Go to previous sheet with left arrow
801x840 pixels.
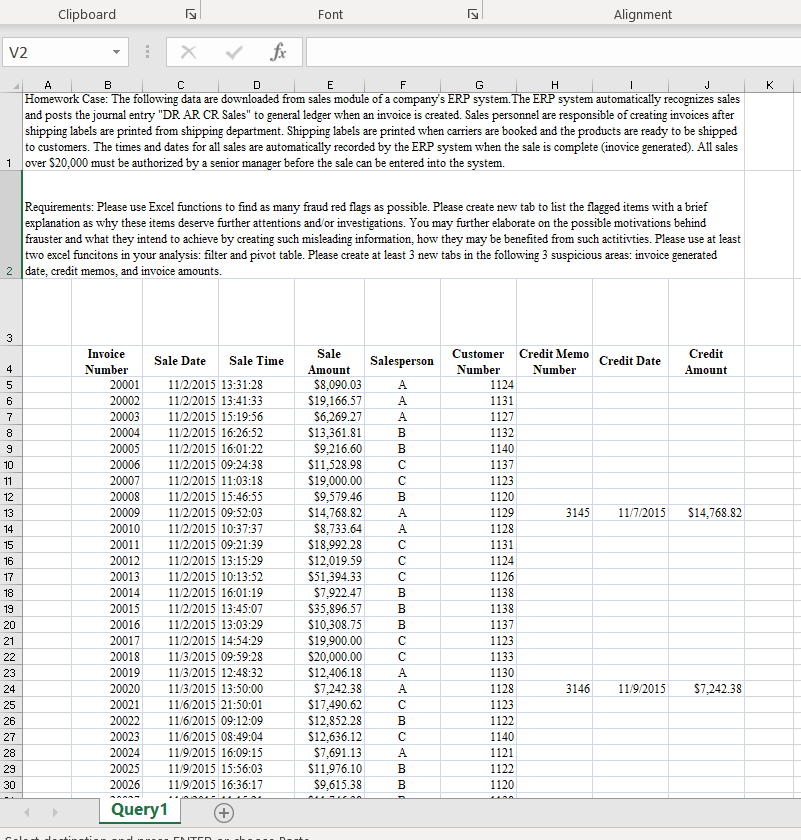coord(27,813)
